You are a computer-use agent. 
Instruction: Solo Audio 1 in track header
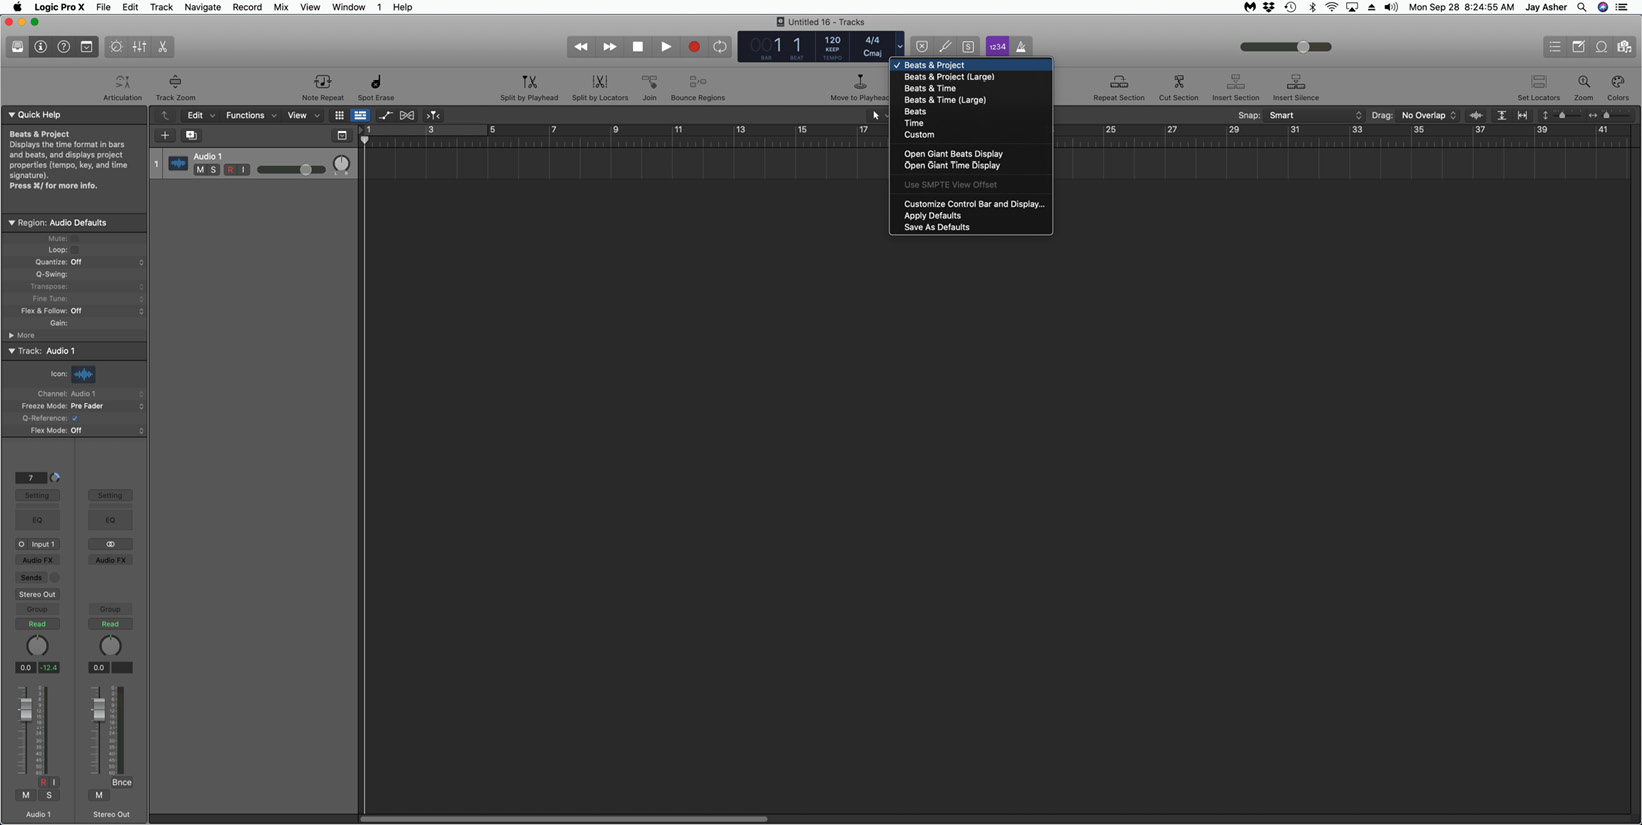(x=213, y=170)
